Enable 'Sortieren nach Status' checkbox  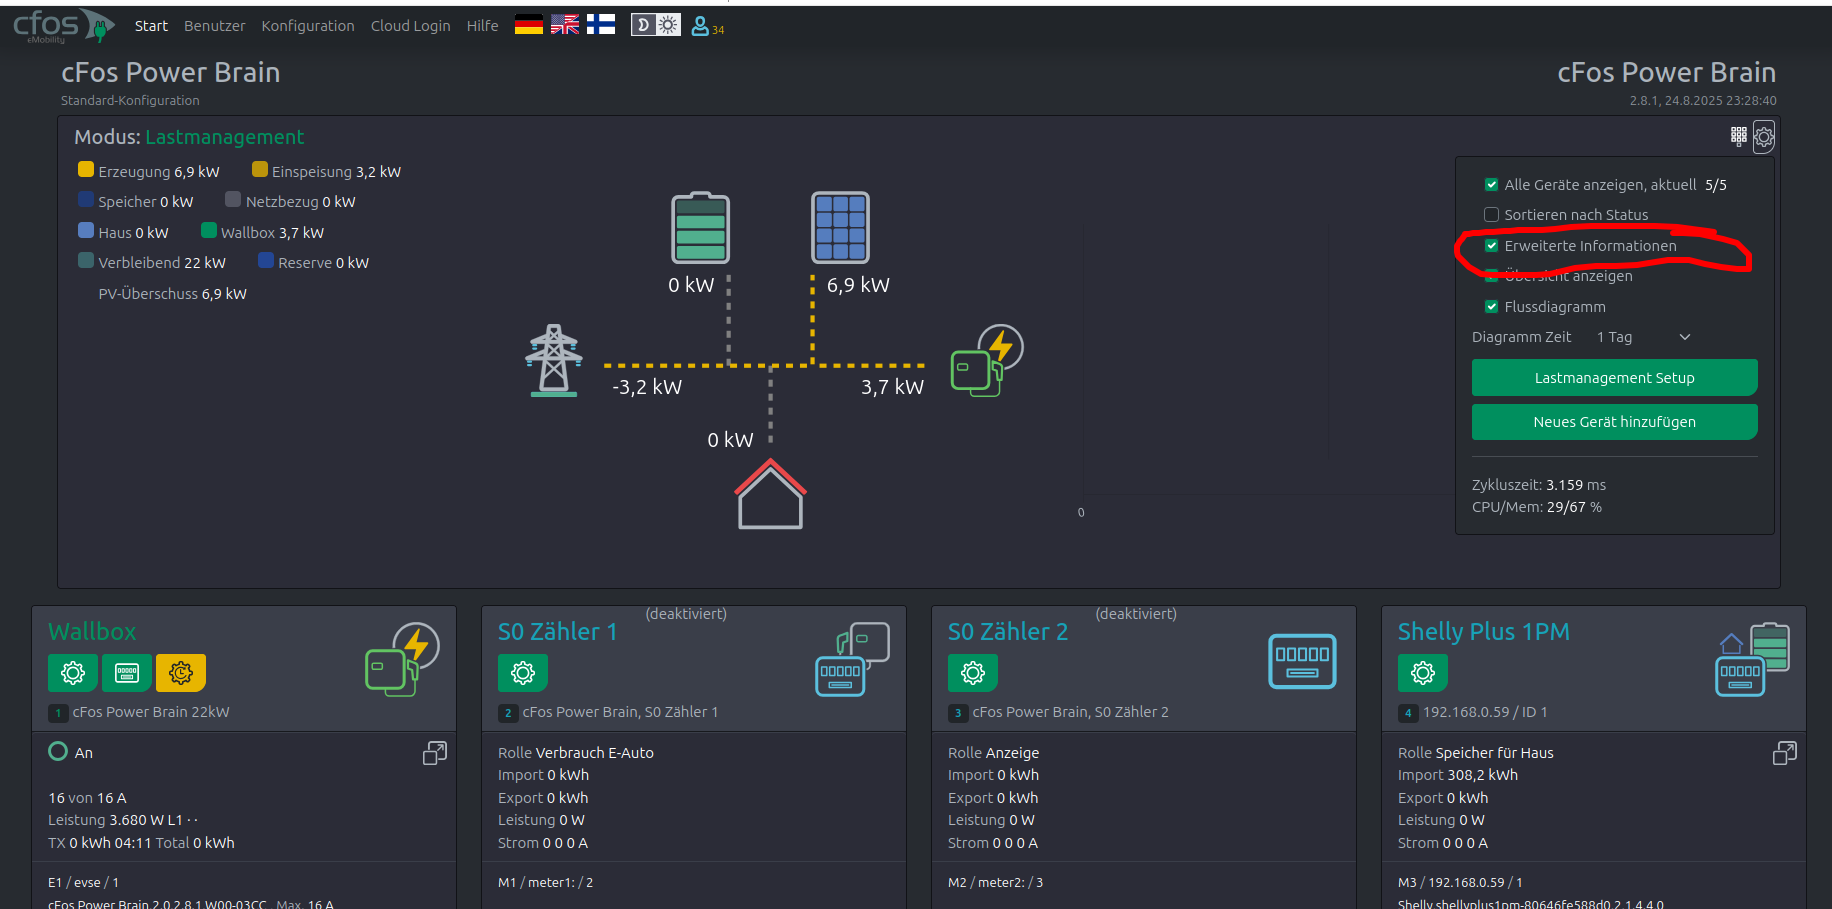point(1491,215)
